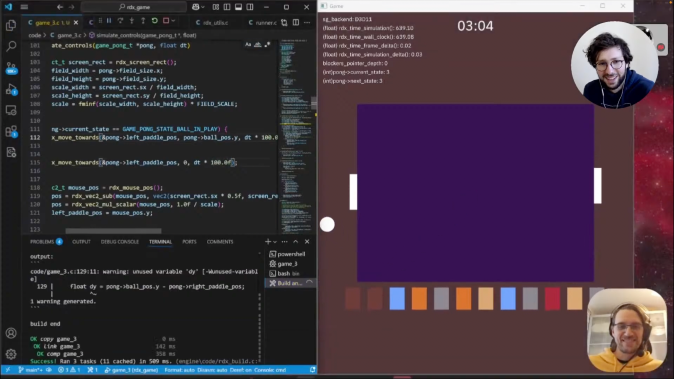Open the Remote Explorer view

click(x=11, y=110)
